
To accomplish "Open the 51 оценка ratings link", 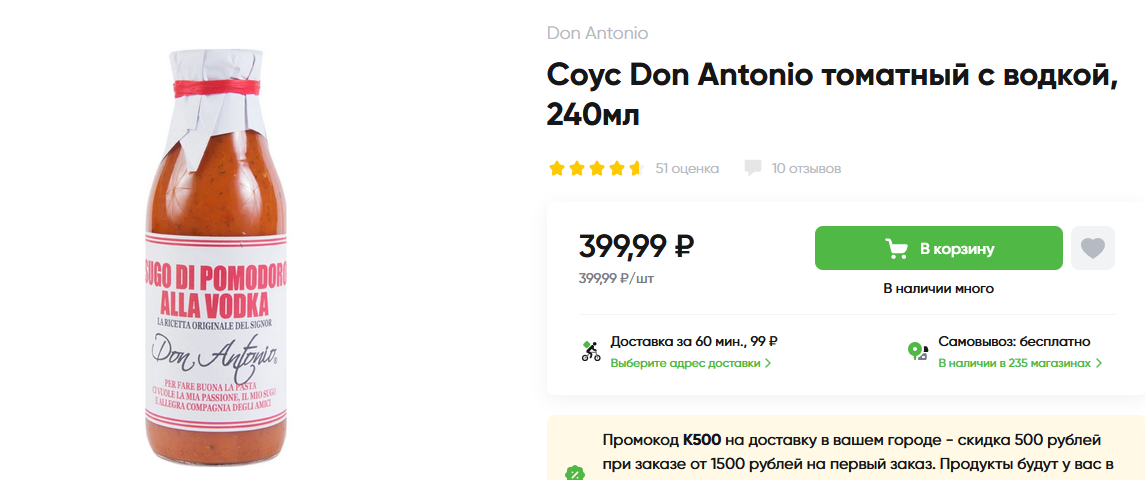I will click(687, 168).
